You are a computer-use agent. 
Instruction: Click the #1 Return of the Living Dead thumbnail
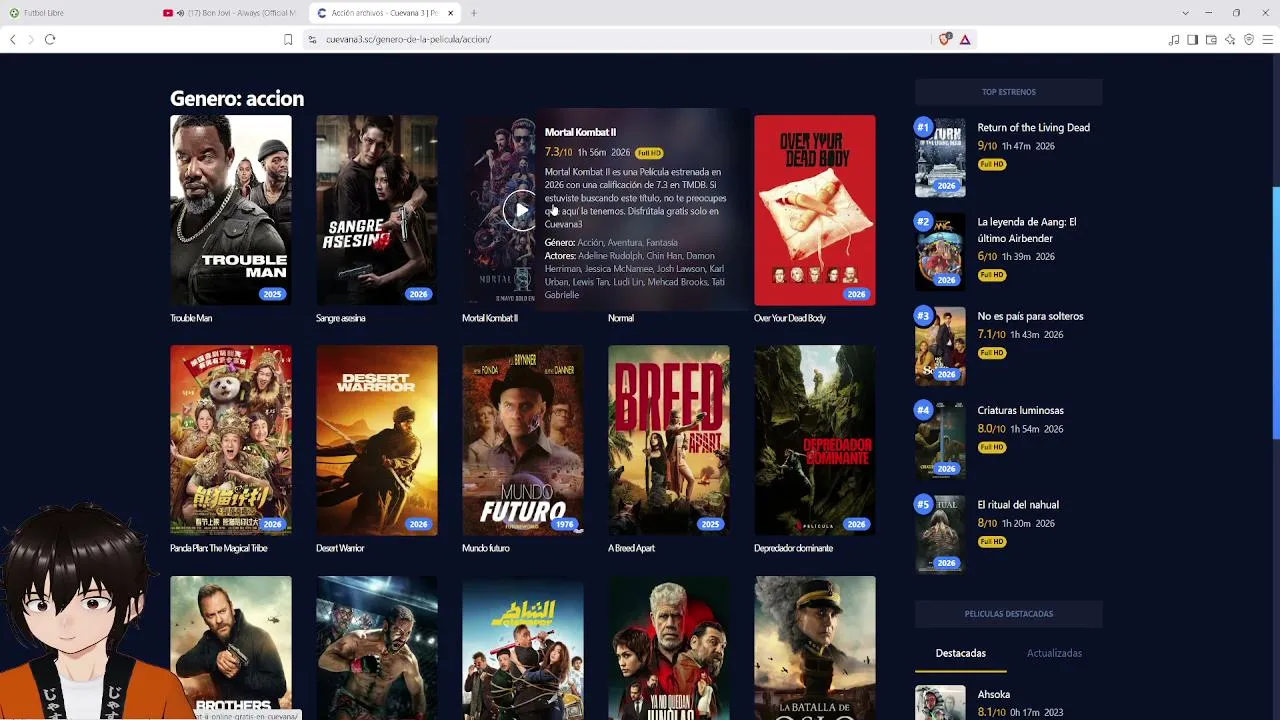click(x=940, y=158)
